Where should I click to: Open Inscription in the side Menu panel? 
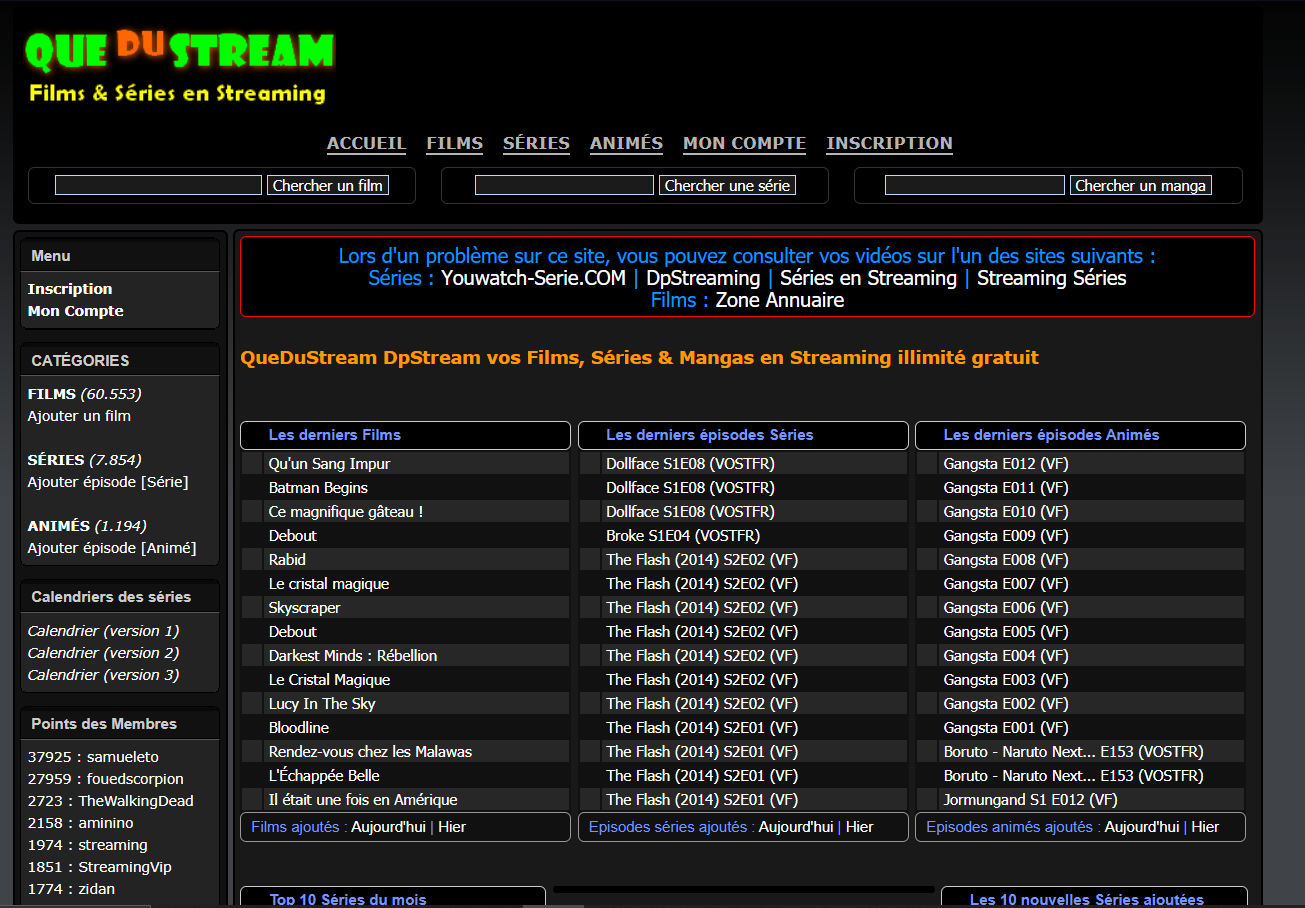coord(70,289)
